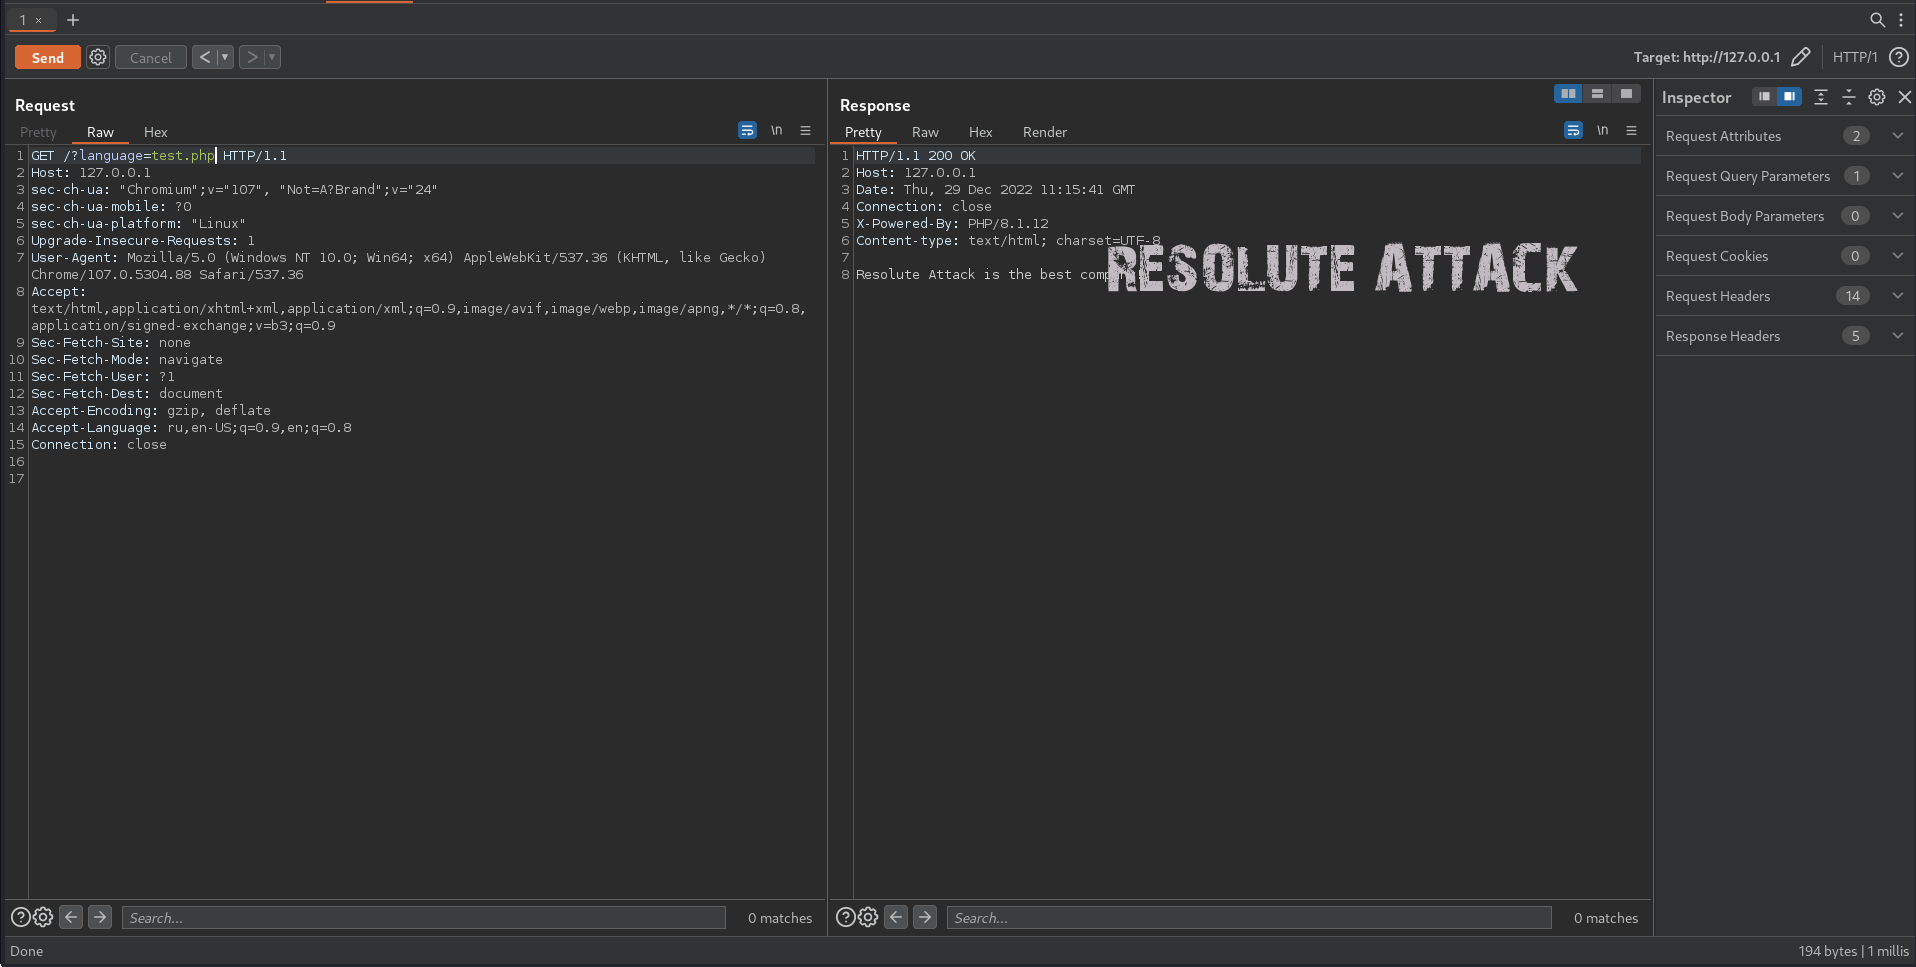Open the Request panel hamburger menu
The width and height of the screenshot is (1916, 967).
pos(805,131)
